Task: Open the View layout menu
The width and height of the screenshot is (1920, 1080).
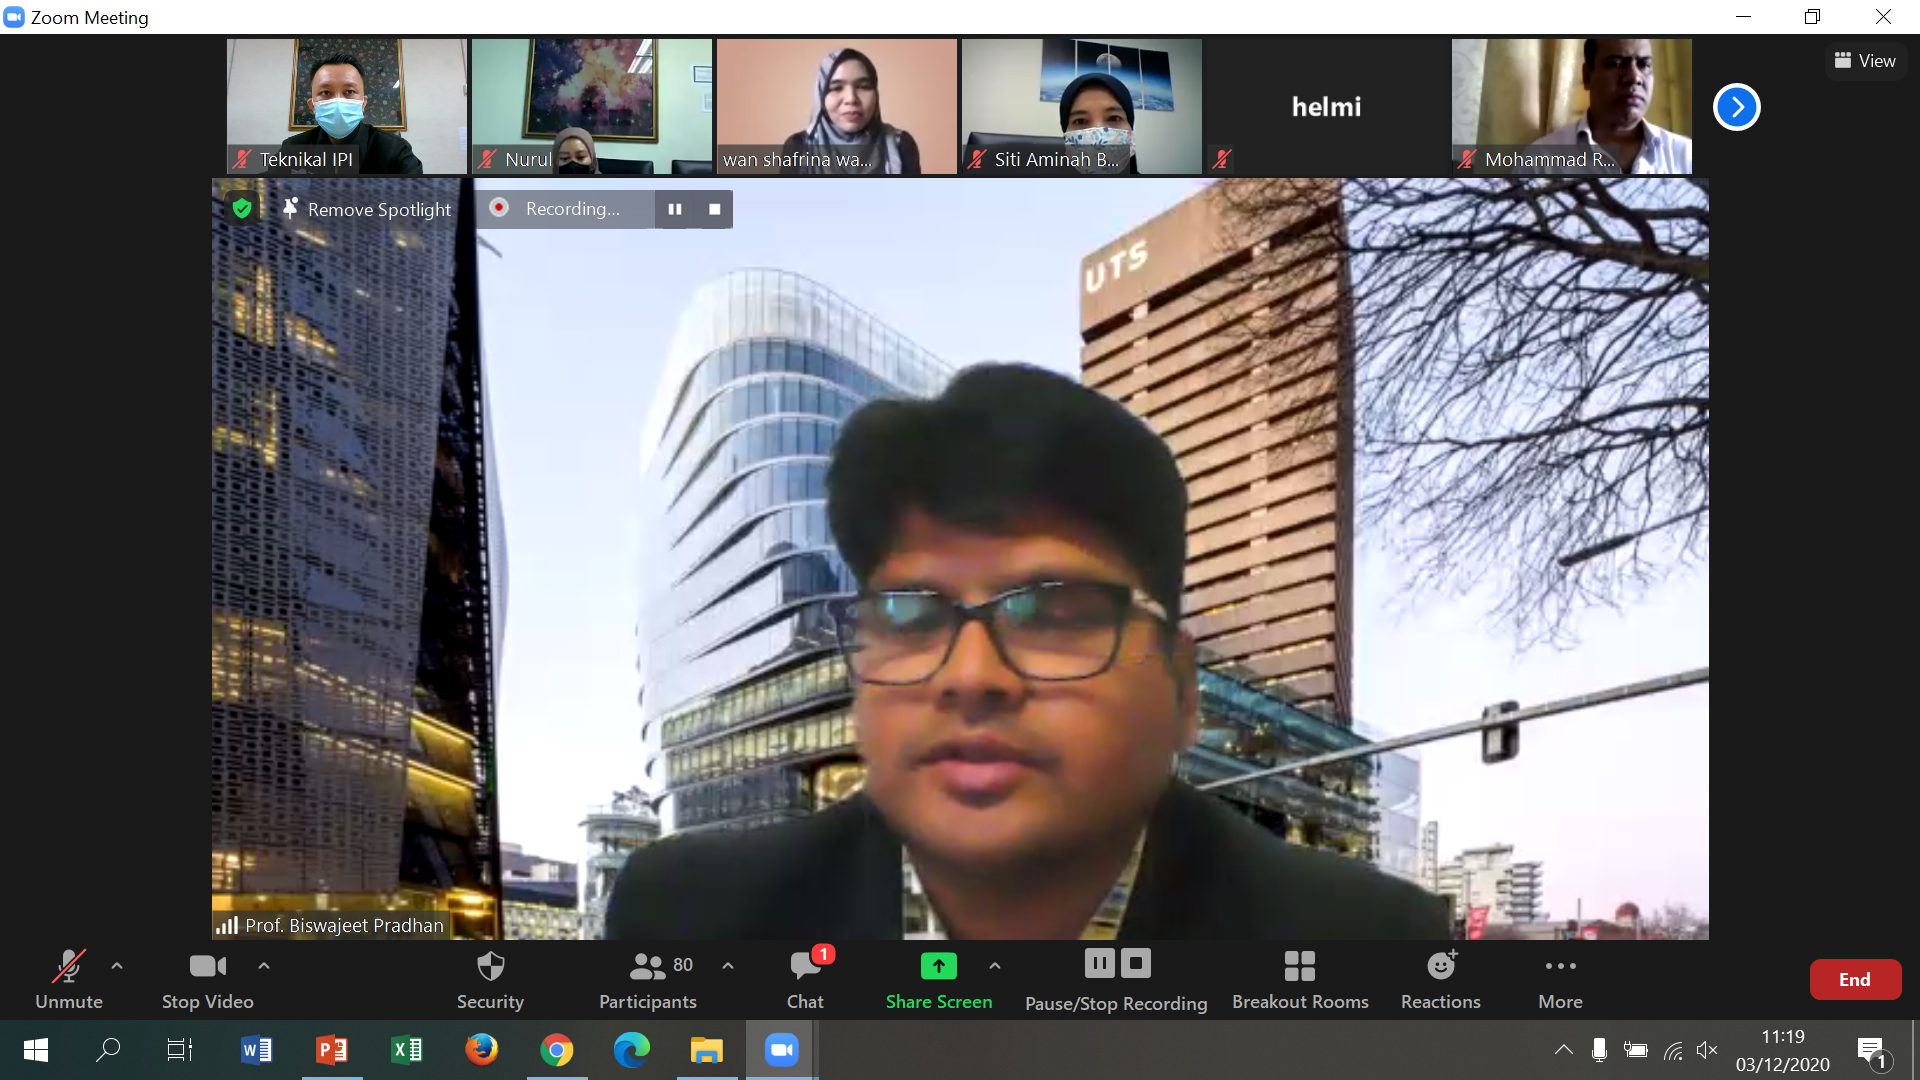Action: 1865,61
